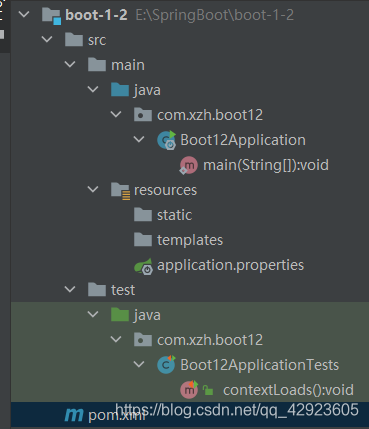Click the green lock visibility icon on contextLoads
The image size is (369, 429).
pyautogui.click(x=208, y=390)
